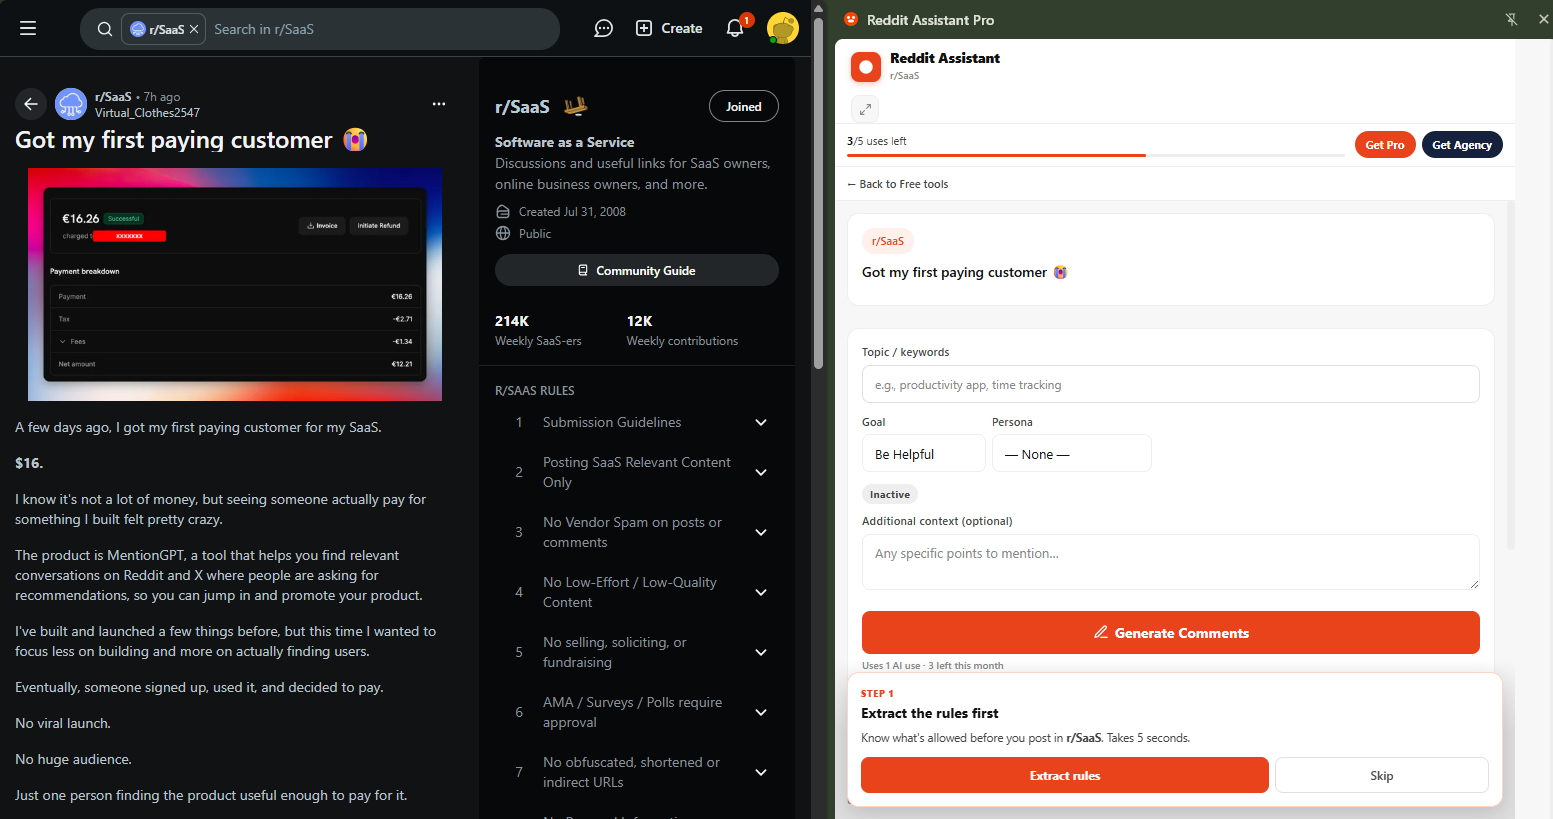
Task: Open the Reddit chat icon
Action: pos(603,28)
